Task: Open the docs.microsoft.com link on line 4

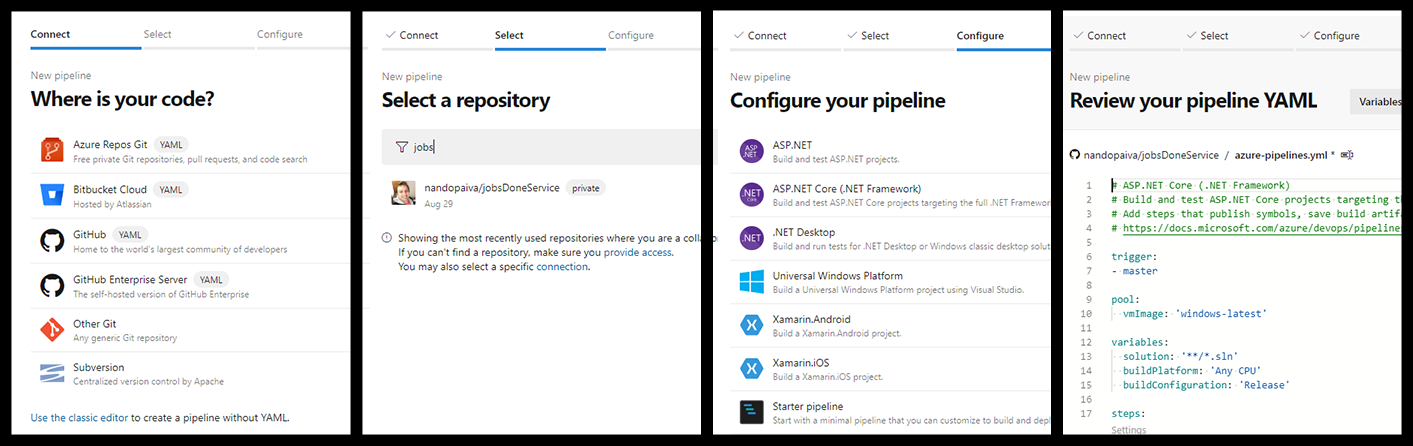Action: [x=1261, y=228]
